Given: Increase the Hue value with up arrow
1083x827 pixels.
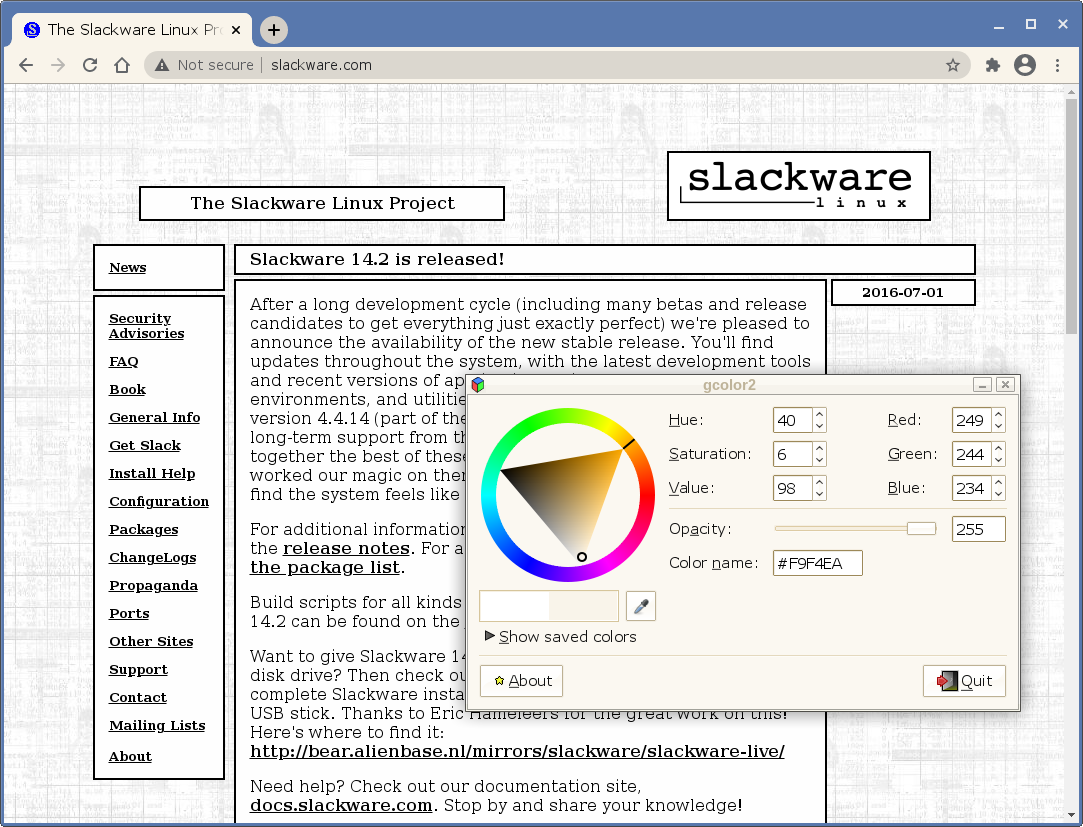Looking at the screenshot, I should 819,414.
